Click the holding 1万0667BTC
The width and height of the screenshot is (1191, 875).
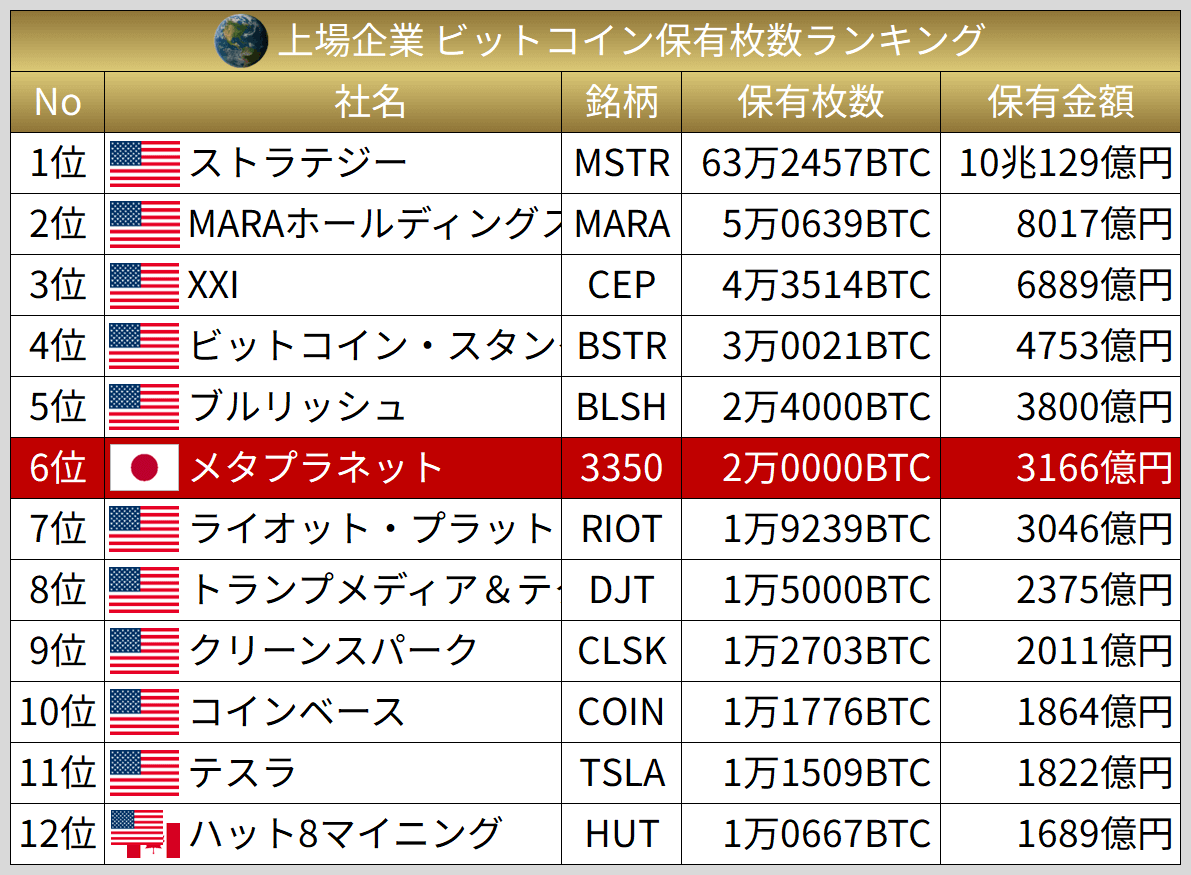826,834
